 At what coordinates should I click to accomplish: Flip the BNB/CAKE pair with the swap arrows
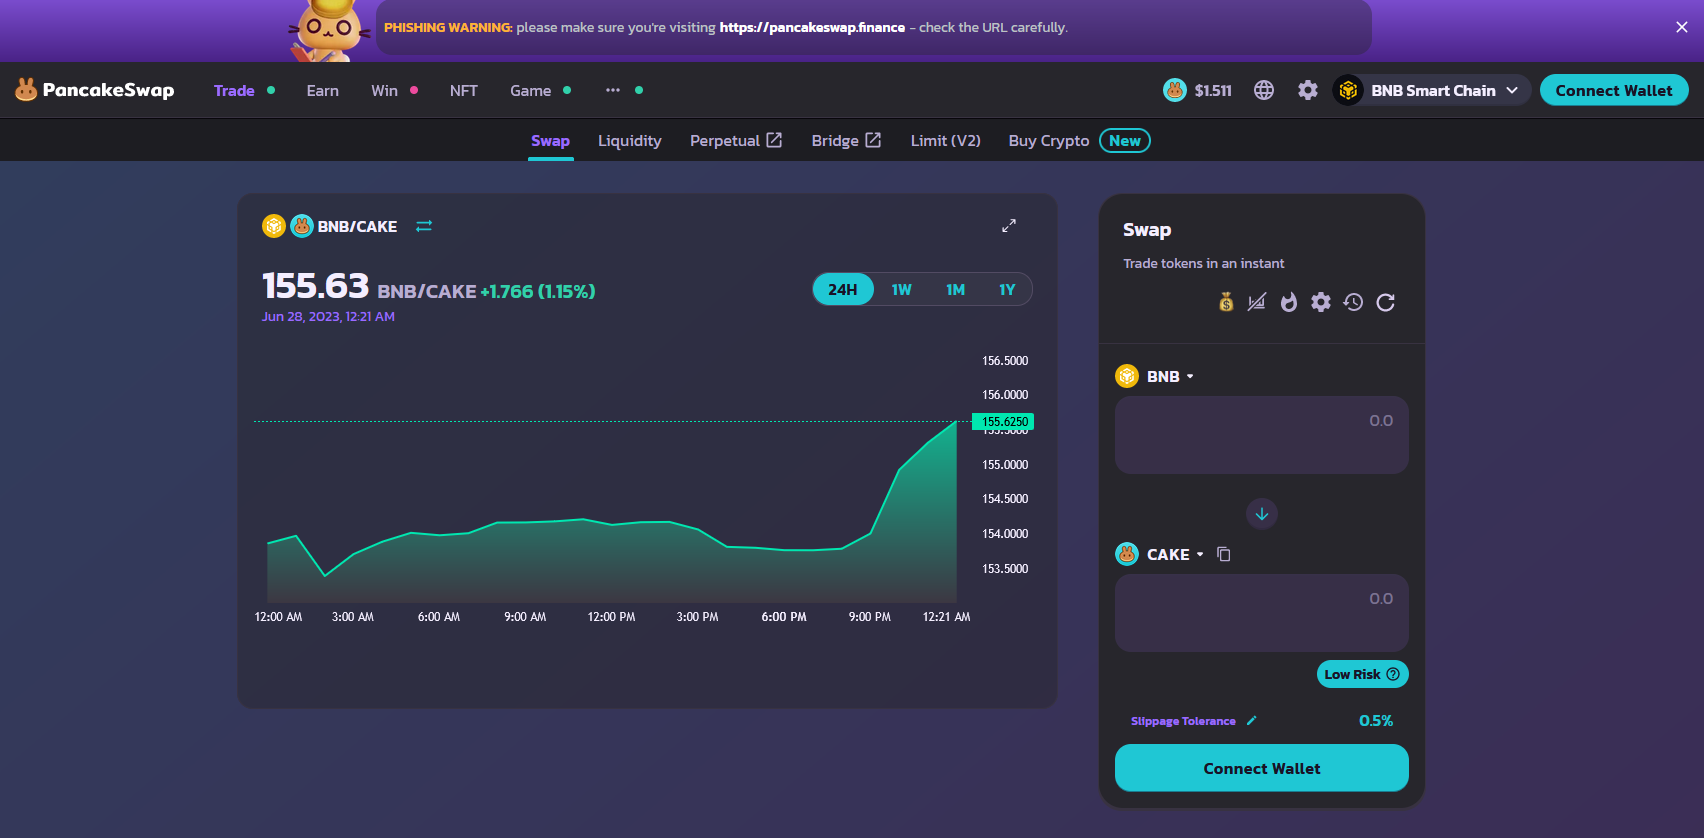(424, 226)
